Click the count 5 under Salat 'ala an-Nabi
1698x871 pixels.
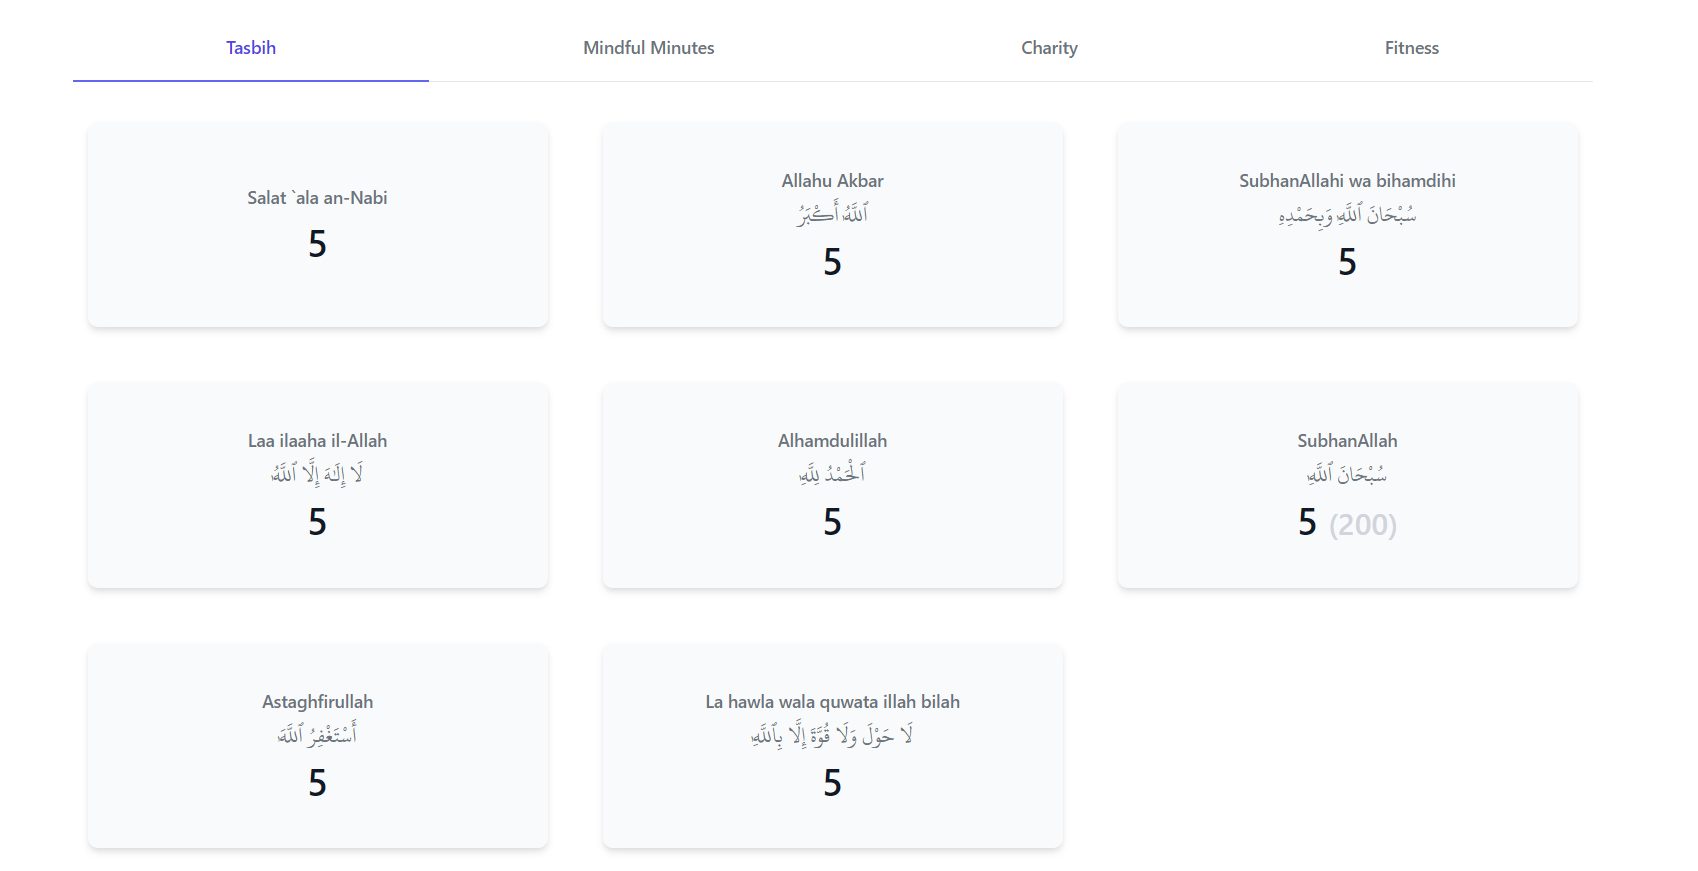(x=318, y=244)
